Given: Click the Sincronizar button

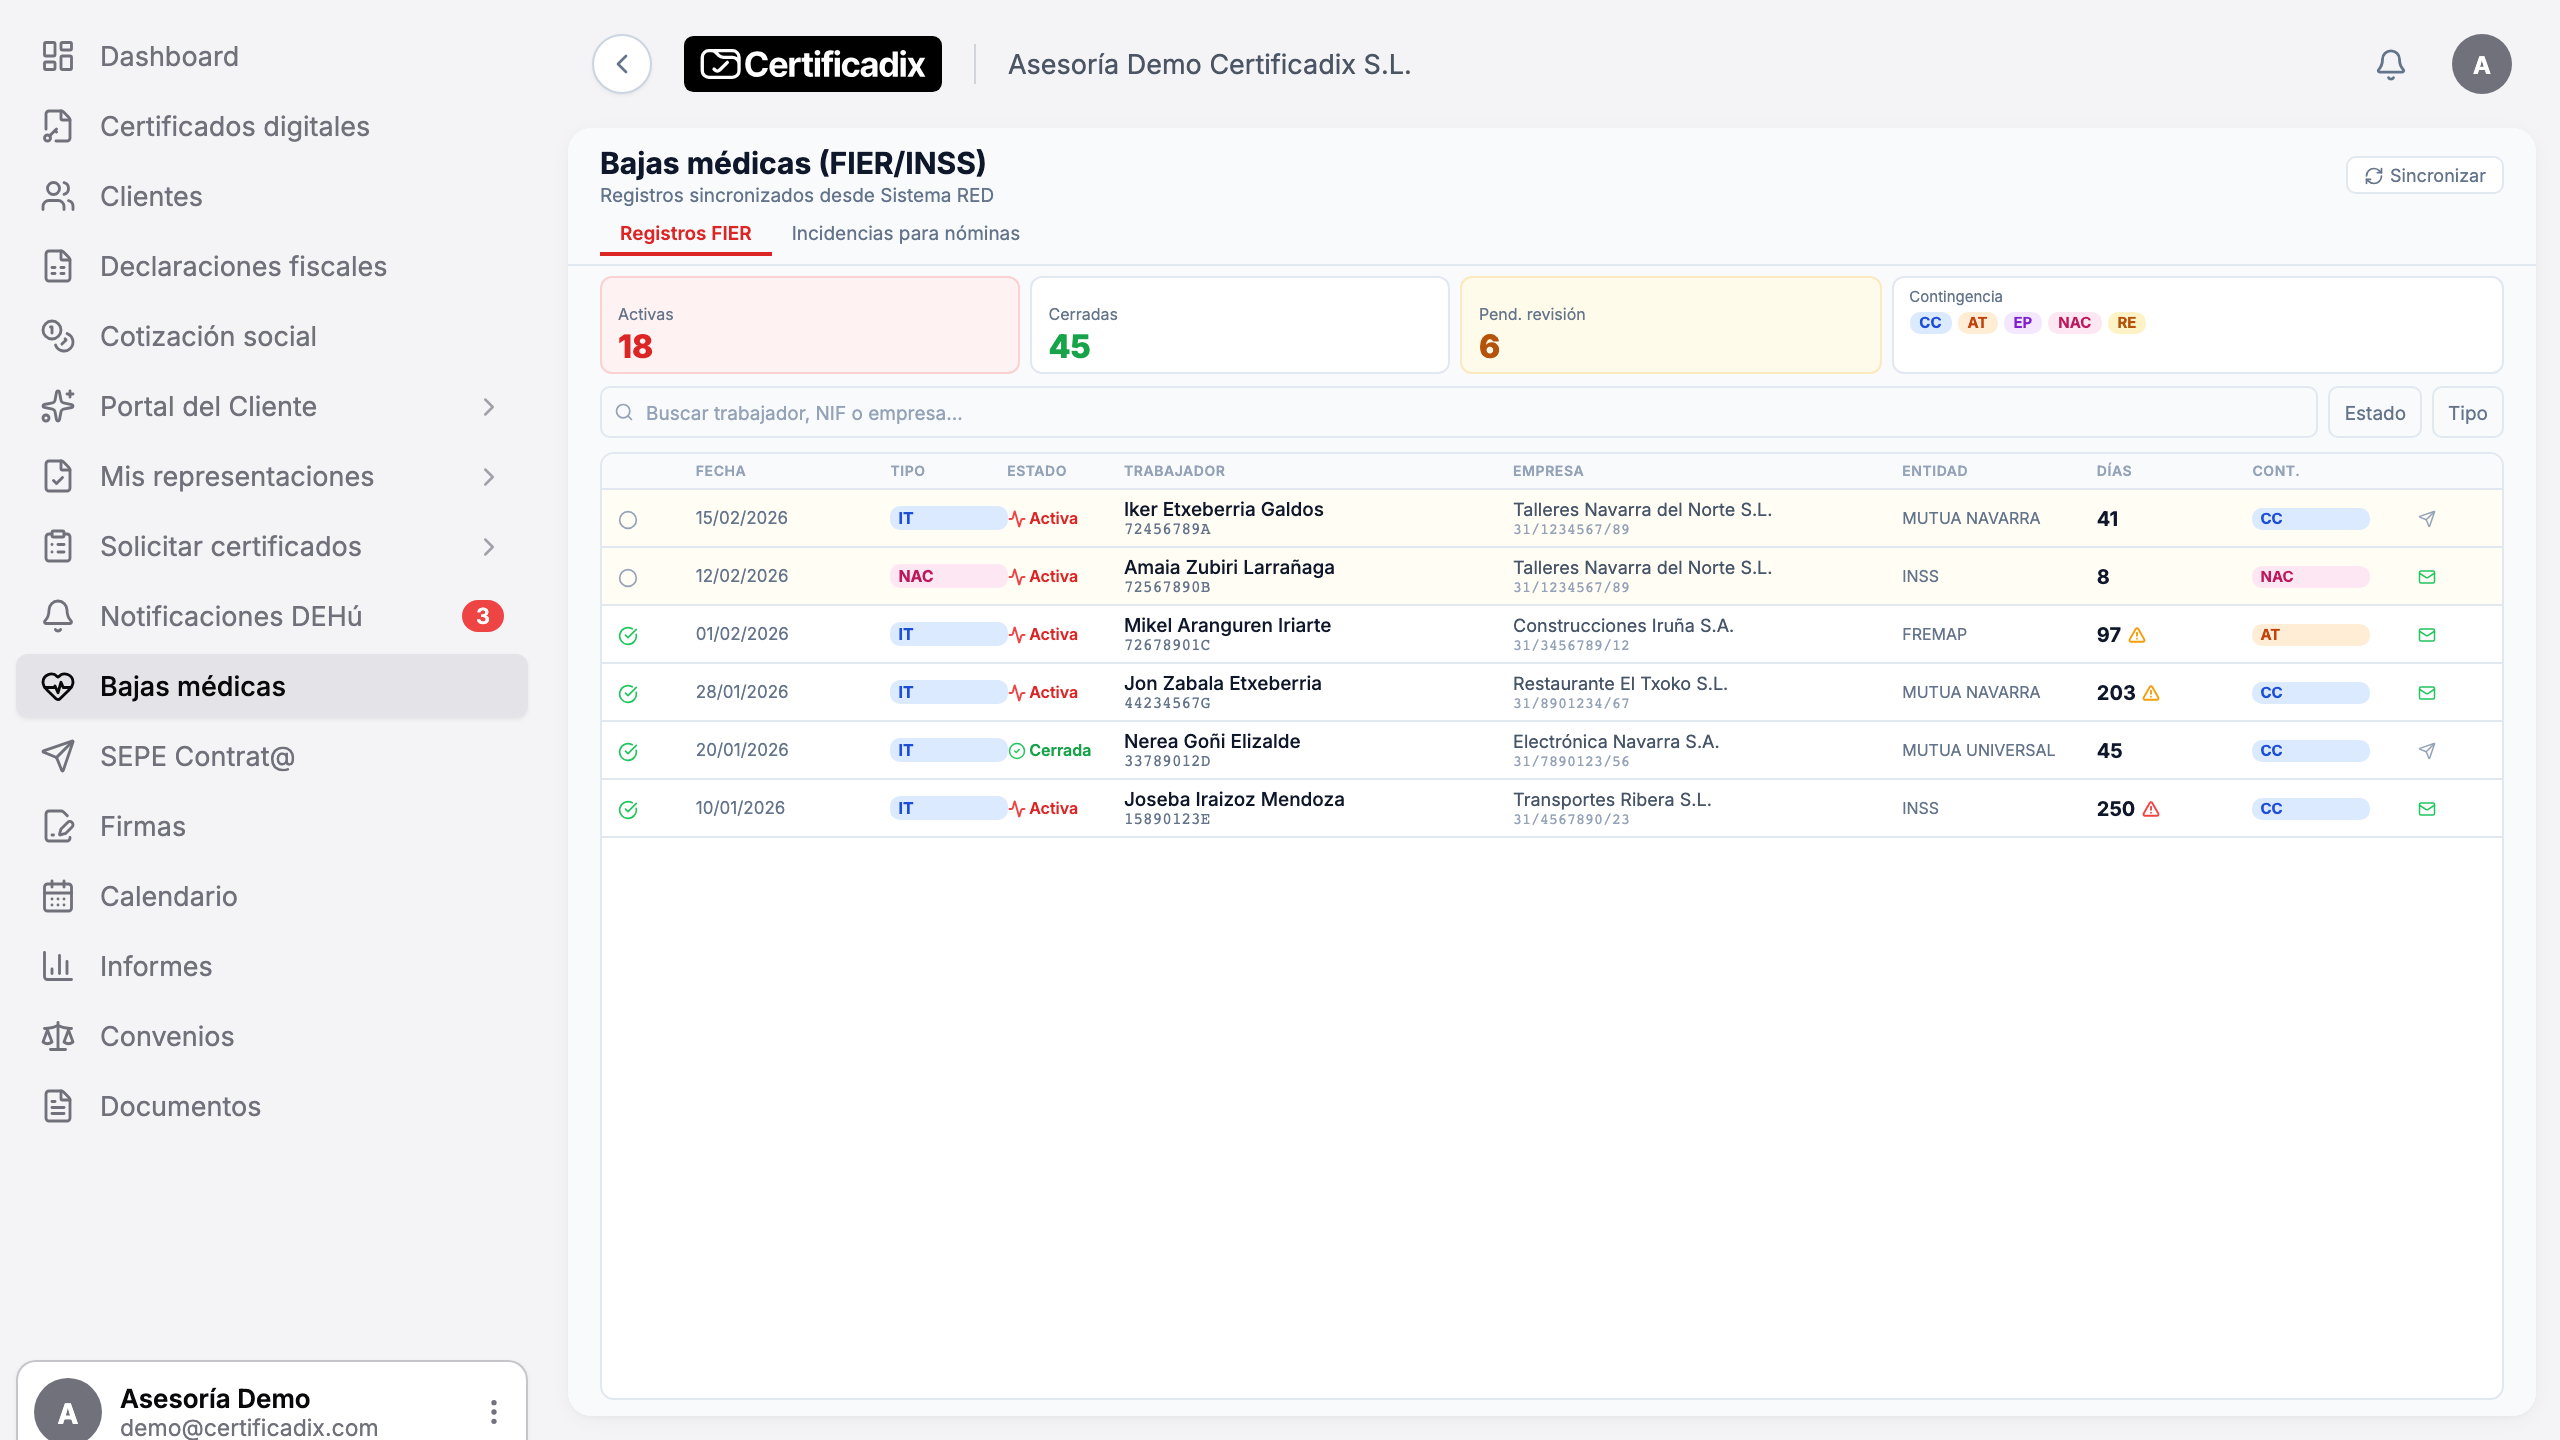Looking at the screenshot, I should click(2424, 176).
